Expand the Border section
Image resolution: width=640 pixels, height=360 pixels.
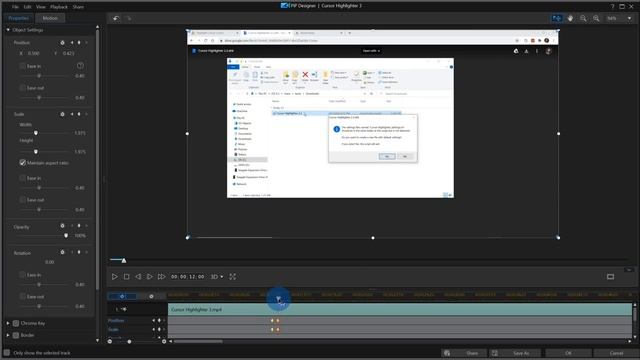tap(8, 335)
